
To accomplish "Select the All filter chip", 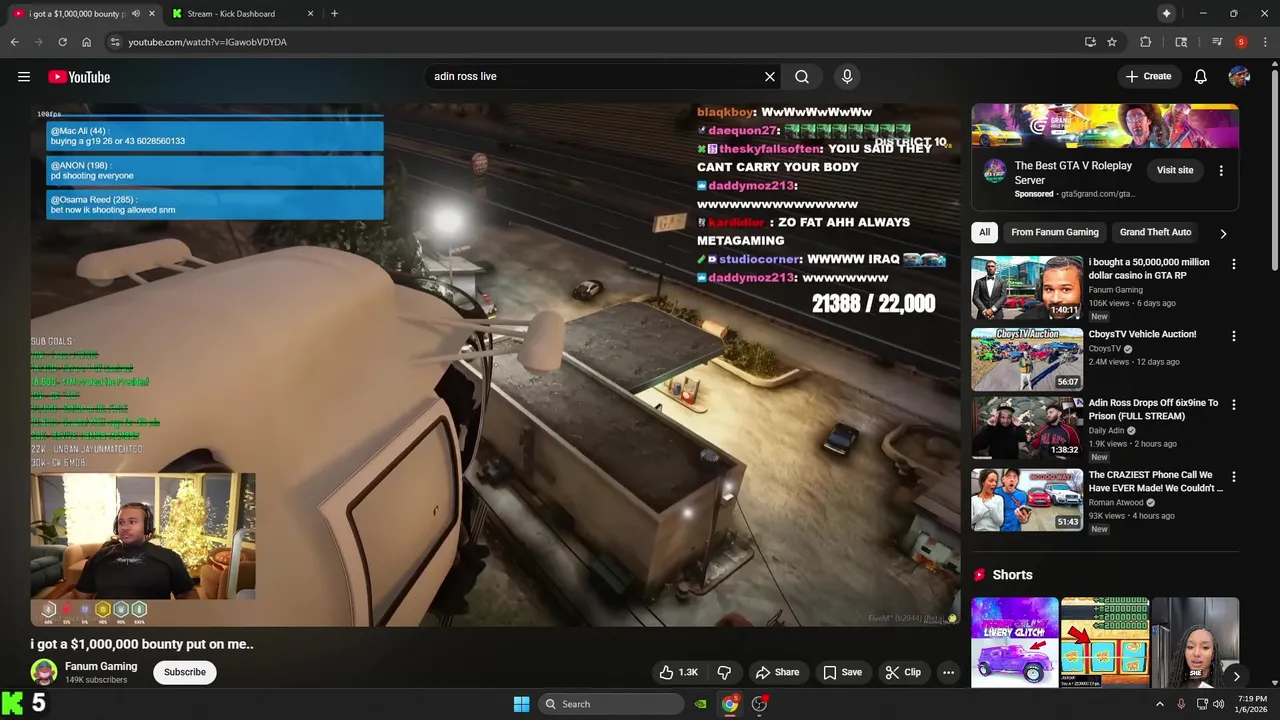I will tap(984, 232).
